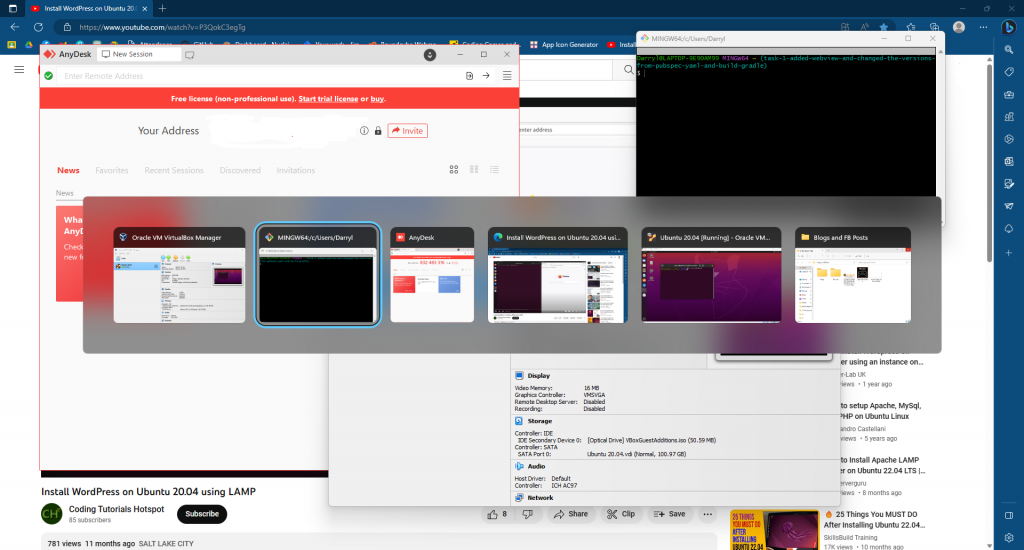
Task: Click Edge sidebar plus add icon
Action: point(1009,253)
